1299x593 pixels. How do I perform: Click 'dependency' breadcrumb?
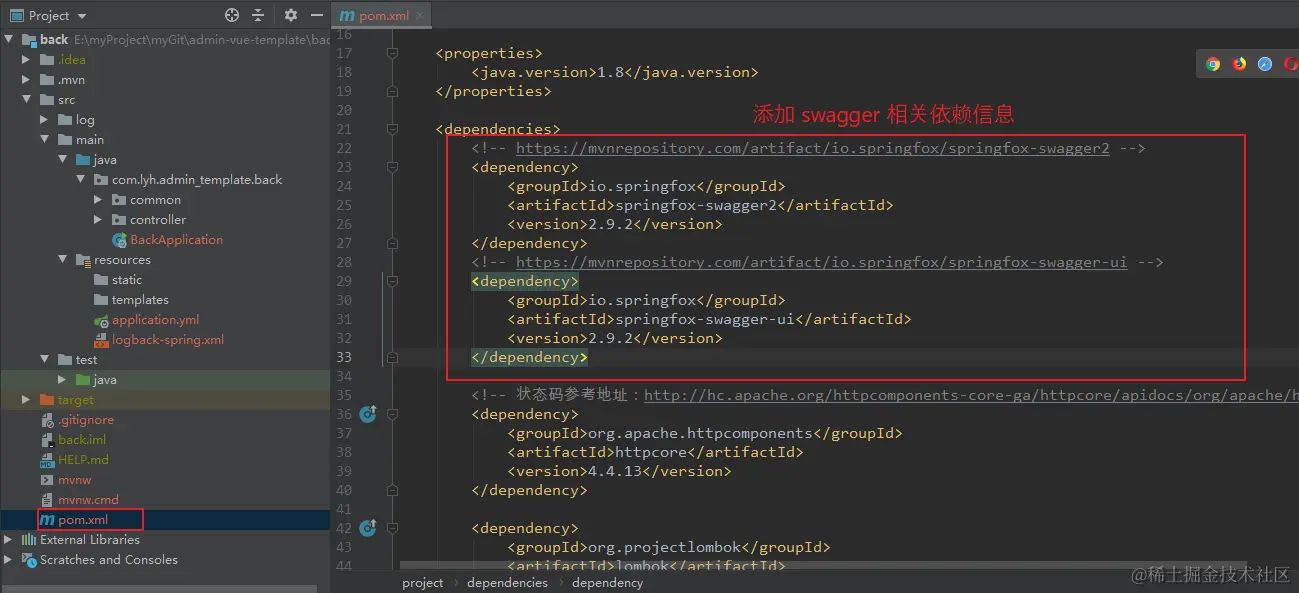tap(607, 582)
